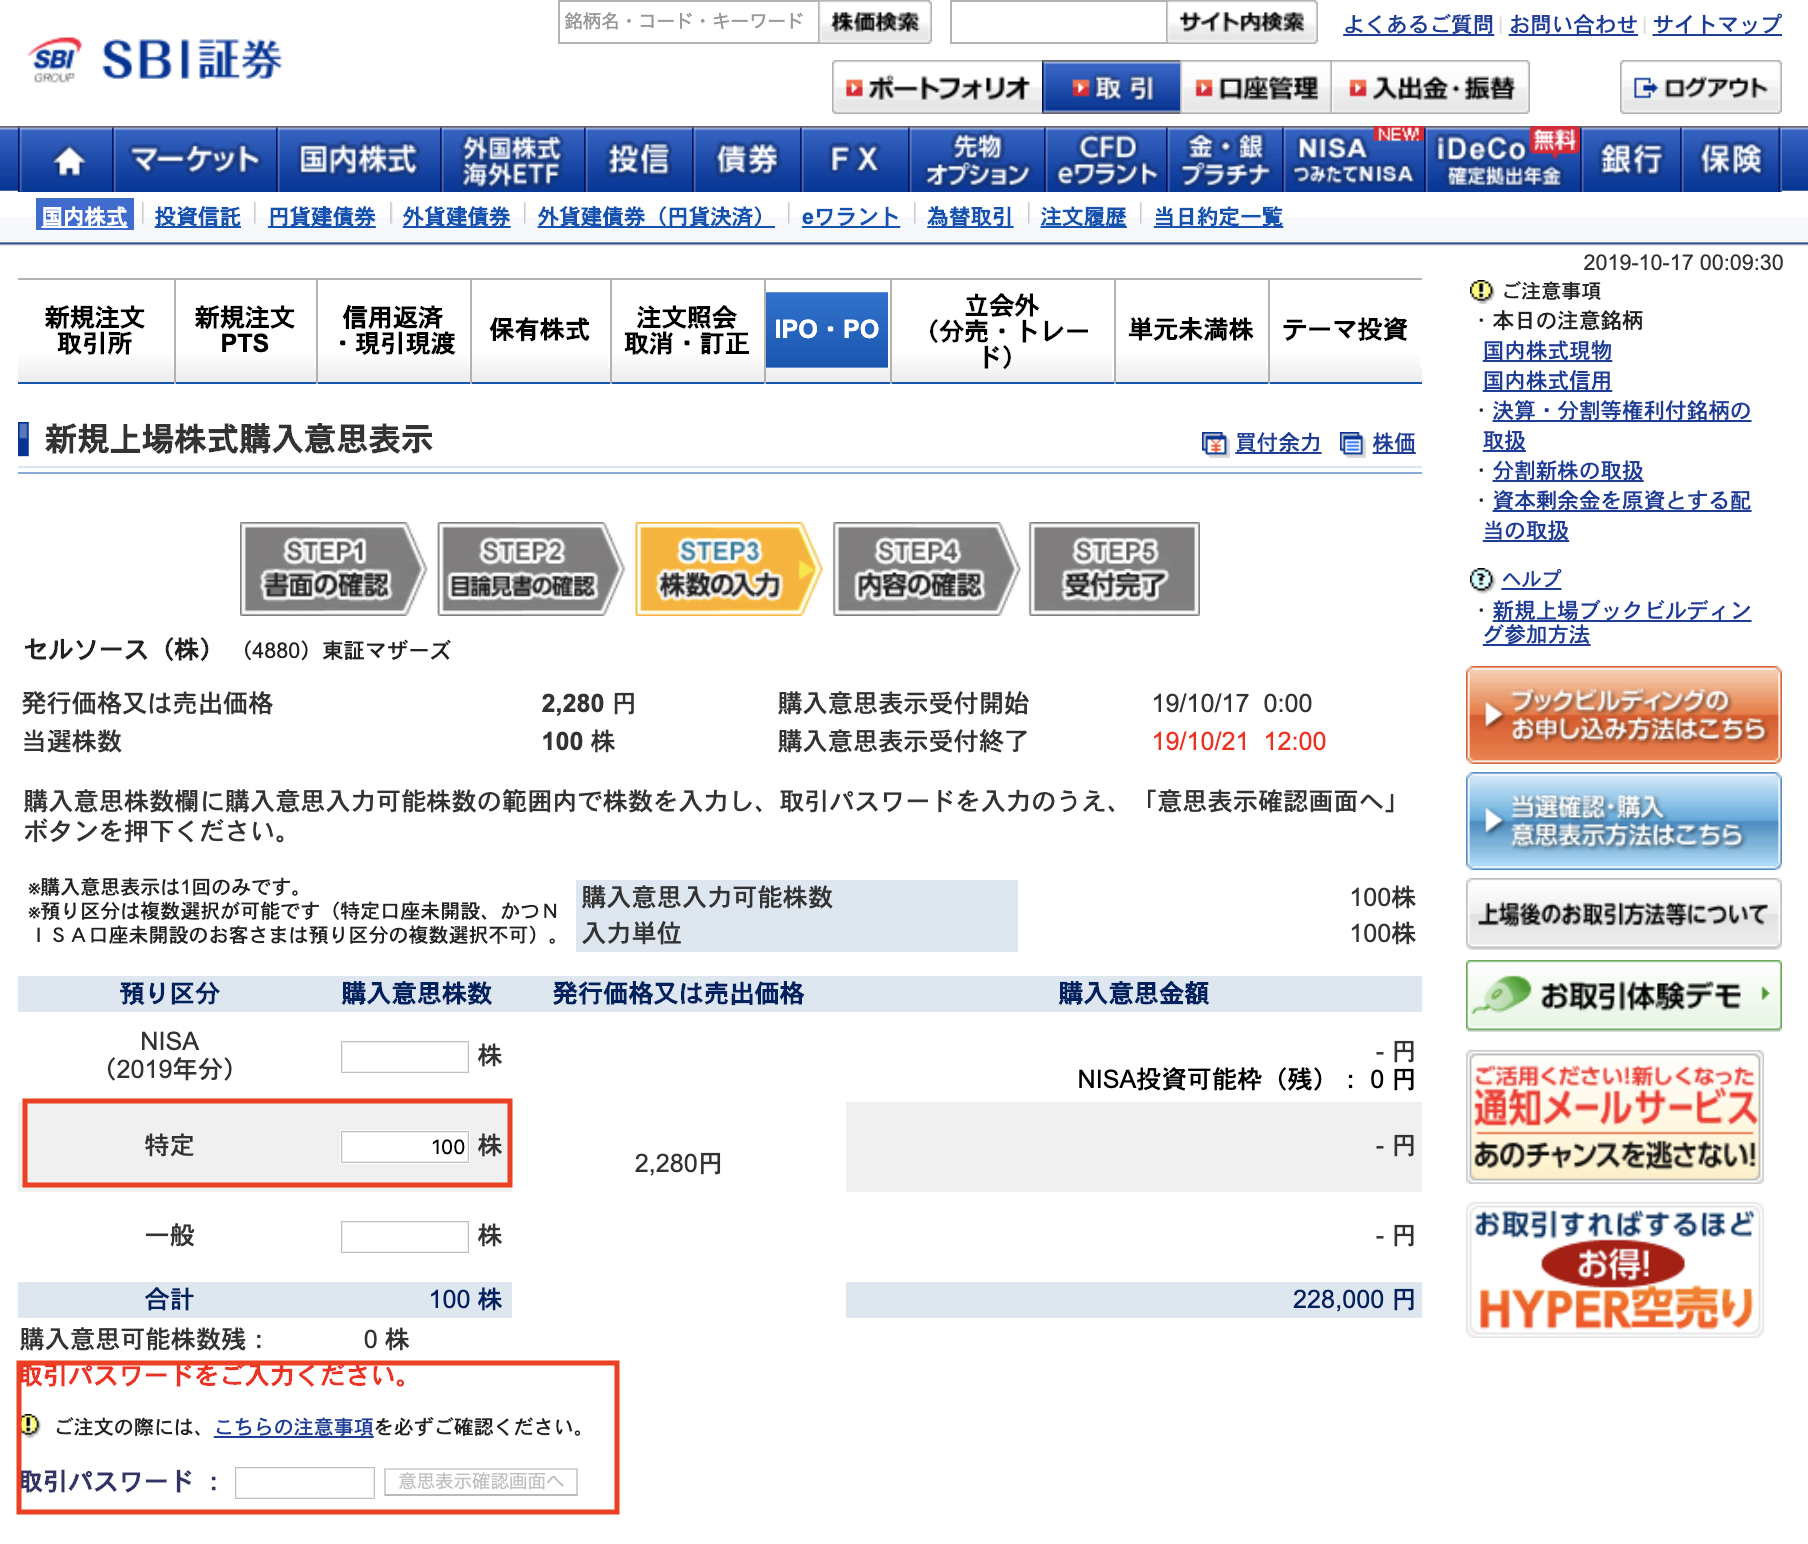
Task: Open 入出金・振替 tab
Action: [1431, 88]
